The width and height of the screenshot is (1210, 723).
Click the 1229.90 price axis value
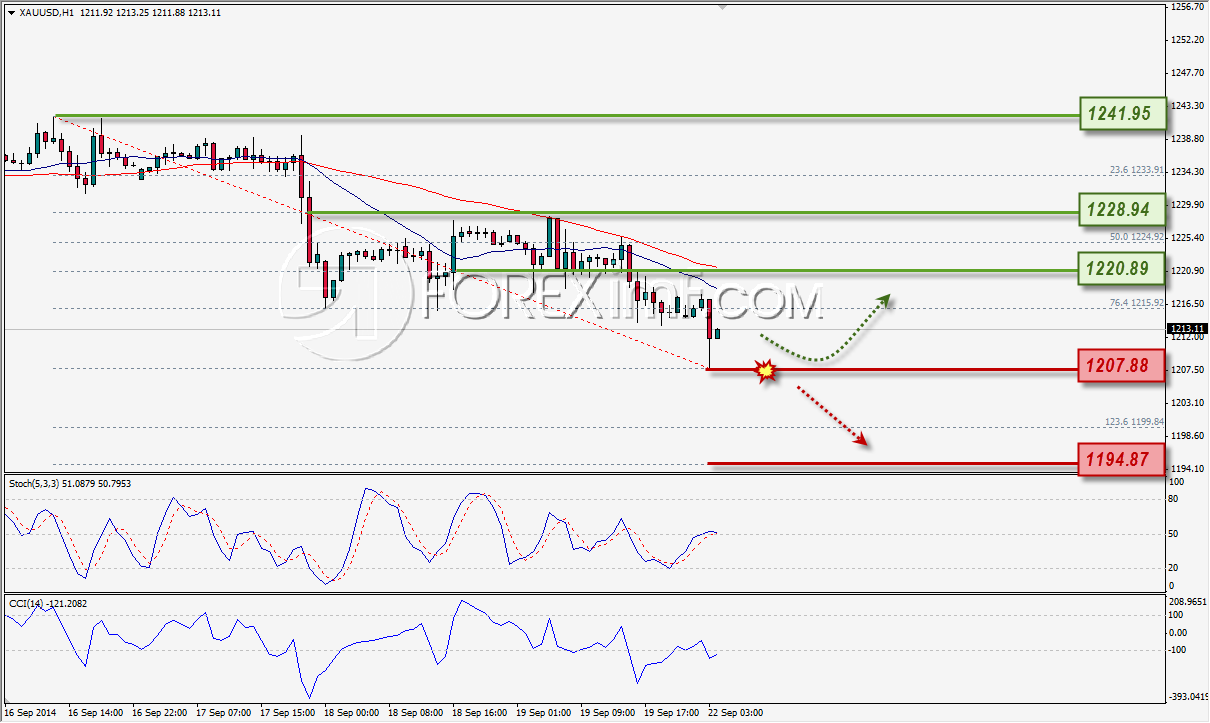(1187, 204)
